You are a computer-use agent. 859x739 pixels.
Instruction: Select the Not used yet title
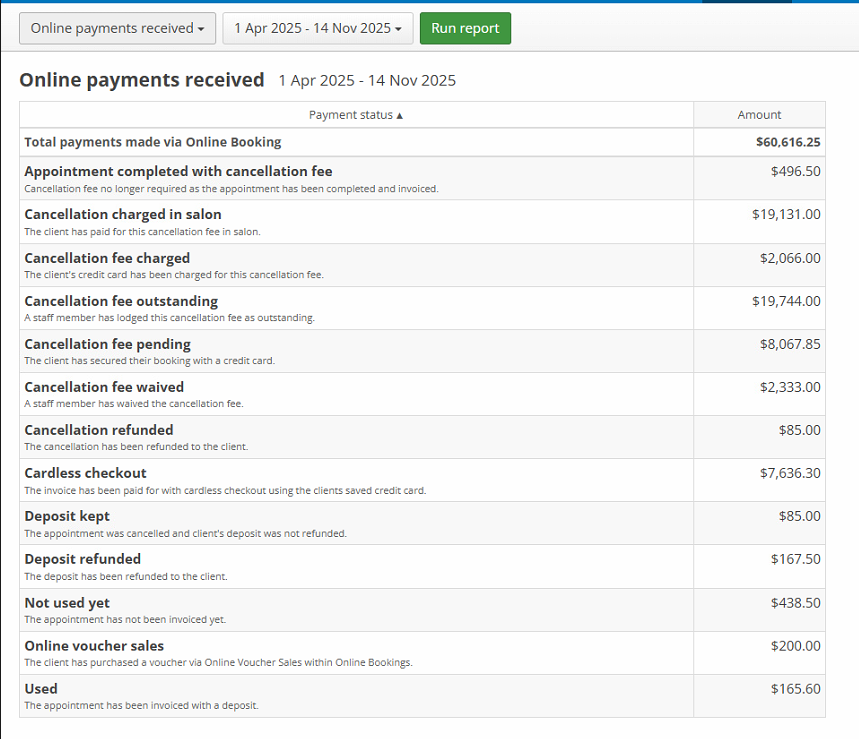(x=67, y=603)
